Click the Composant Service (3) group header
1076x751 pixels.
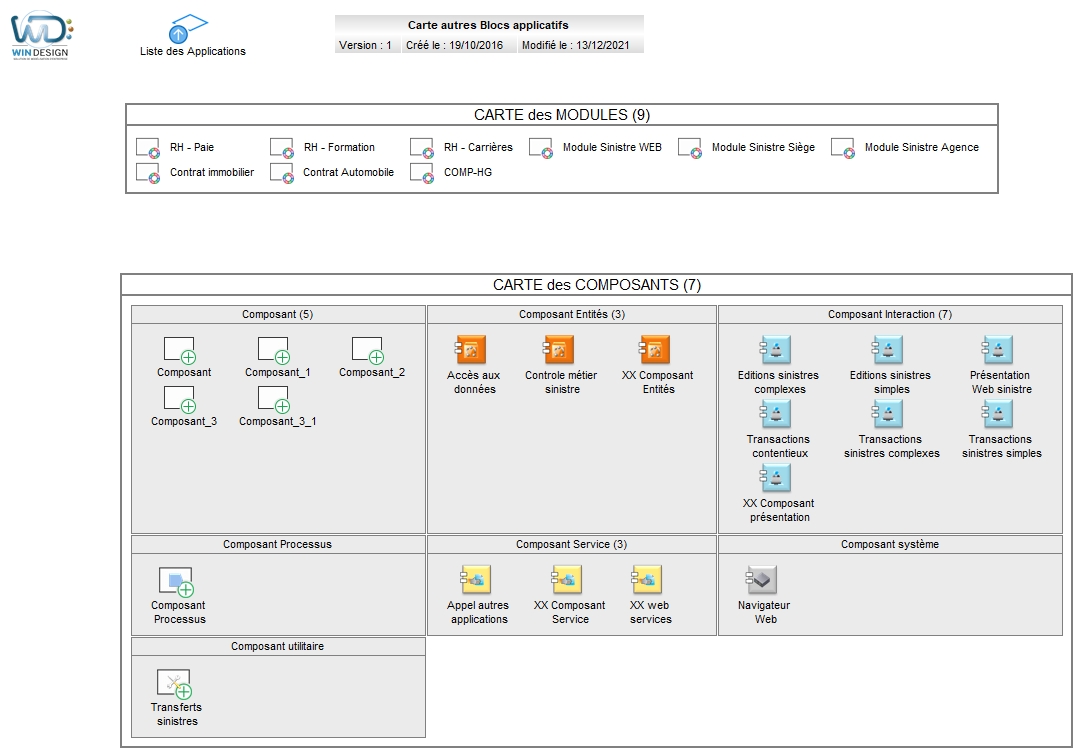tap(572, 544)
